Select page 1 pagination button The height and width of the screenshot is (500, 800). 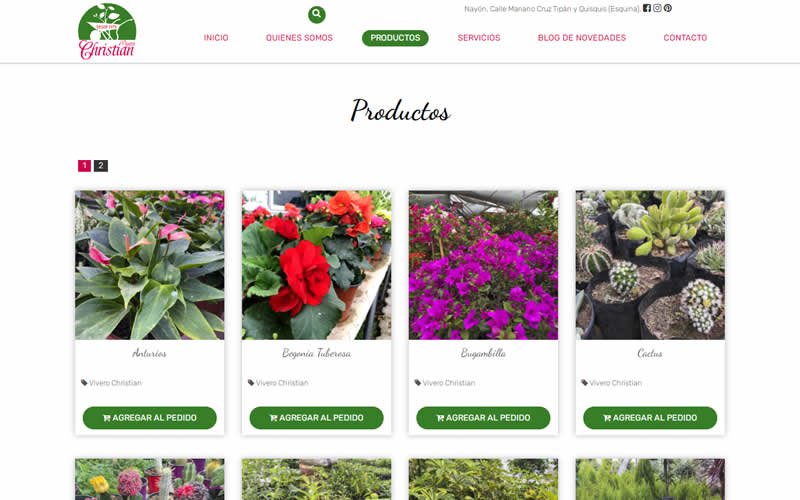(84, 166)
